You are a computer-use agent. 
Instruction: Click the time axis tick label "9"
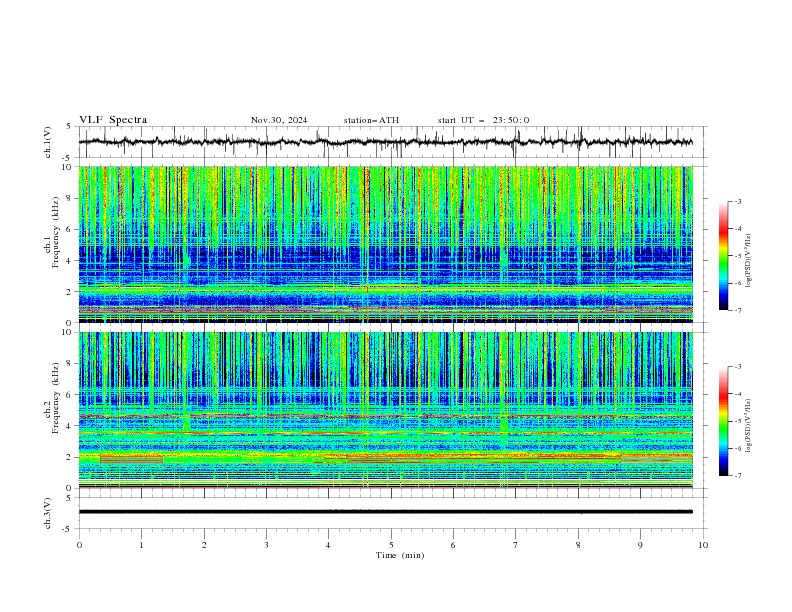pyautogui.click(x=640, y=545)
